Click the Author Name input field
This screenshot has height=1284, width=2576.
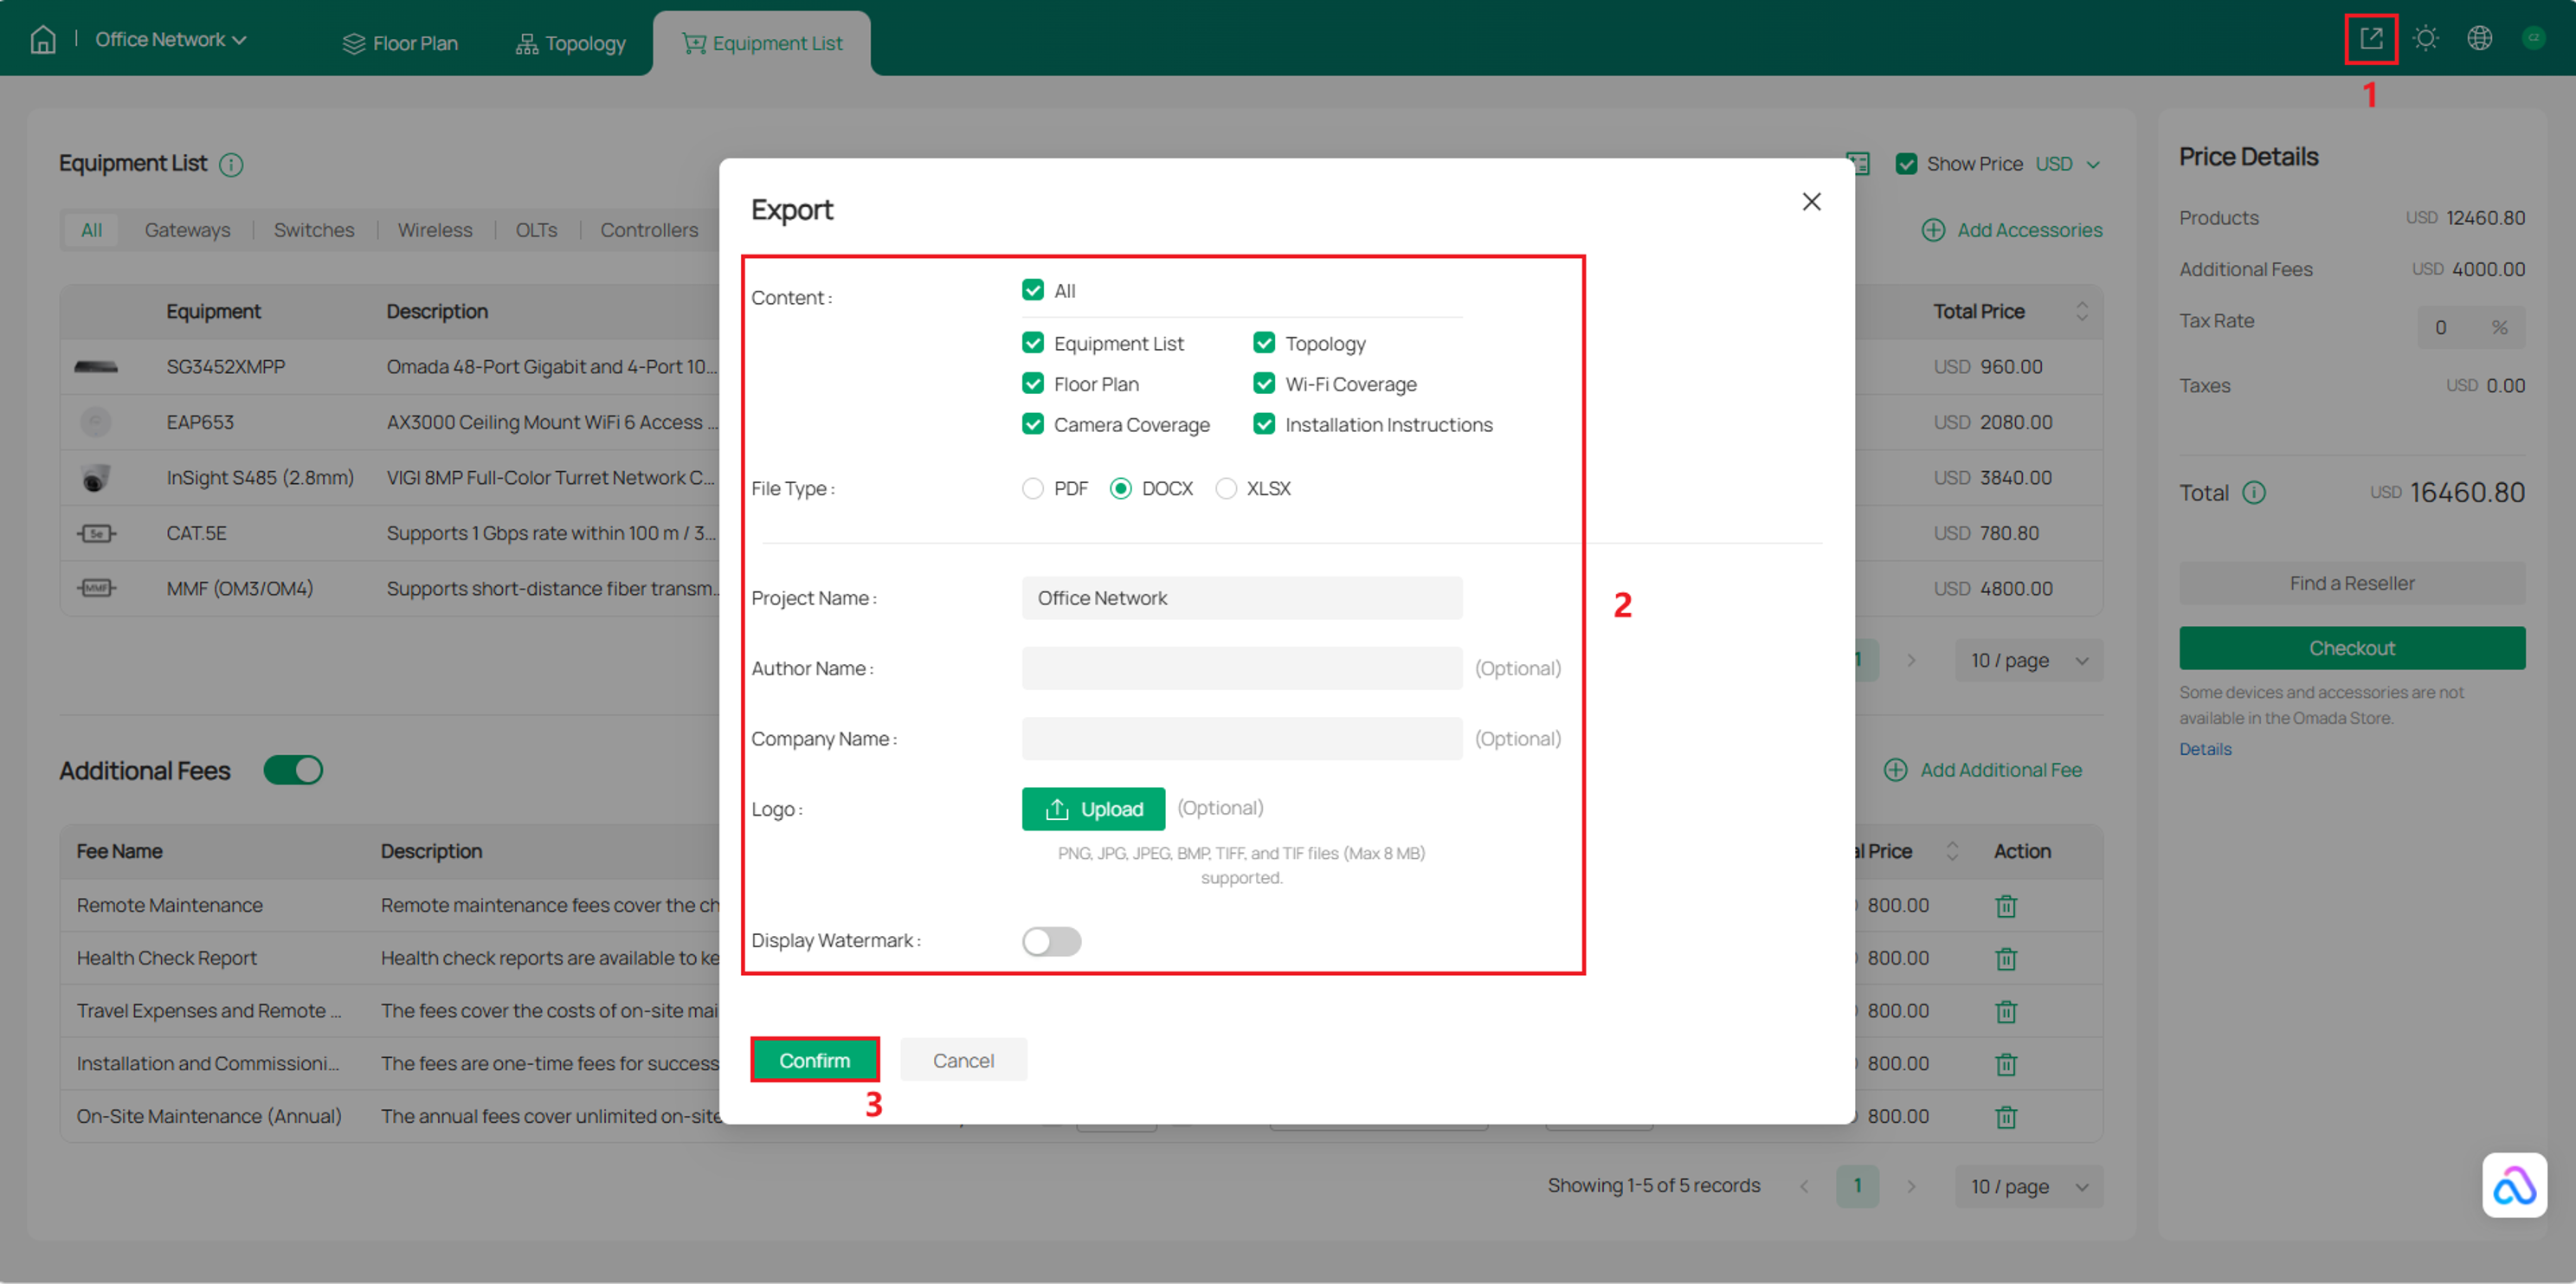[1242, 669]
